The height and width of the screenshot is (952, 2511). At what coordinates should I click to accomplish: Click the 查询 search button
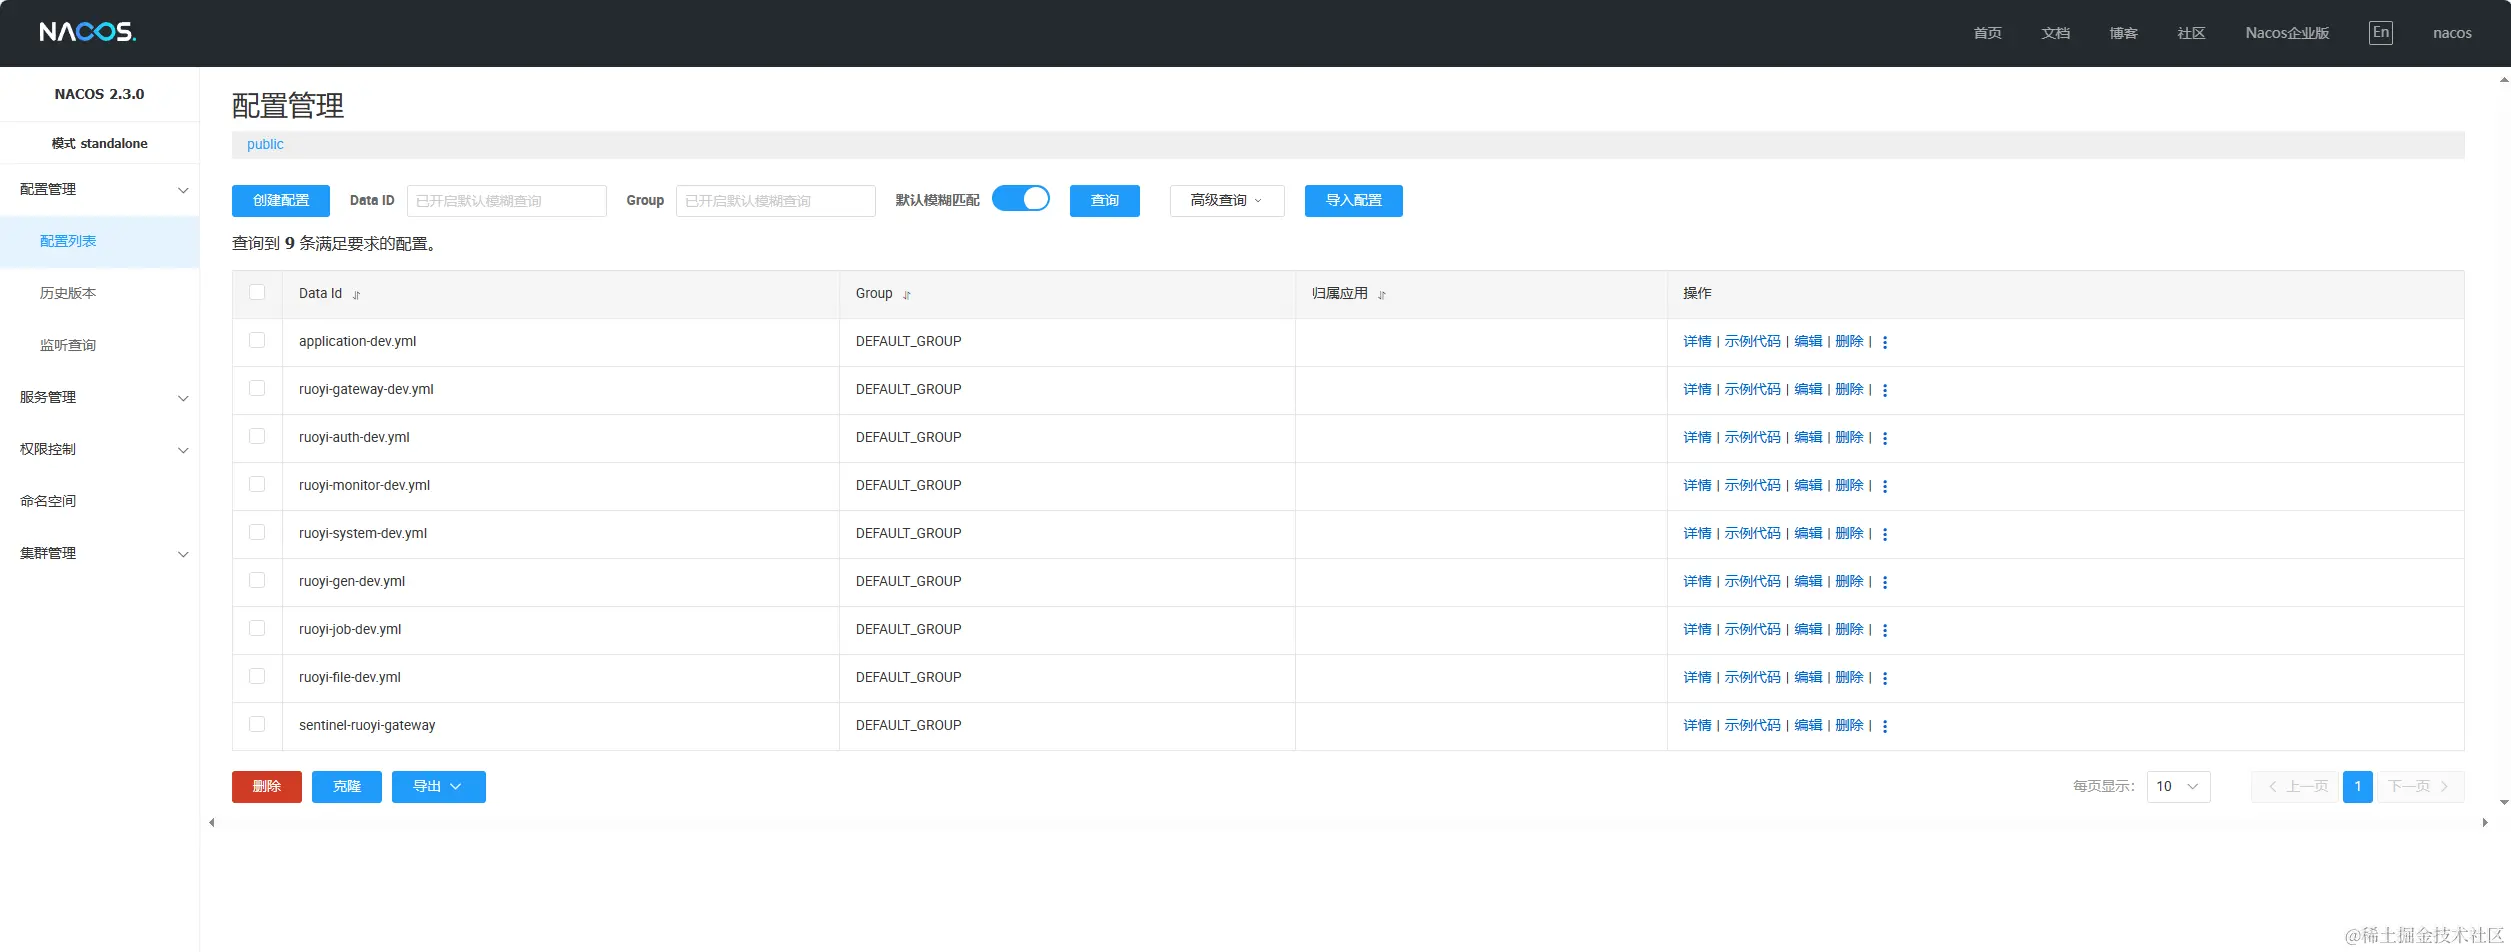pyautogui.click(x=1105, y=201)
